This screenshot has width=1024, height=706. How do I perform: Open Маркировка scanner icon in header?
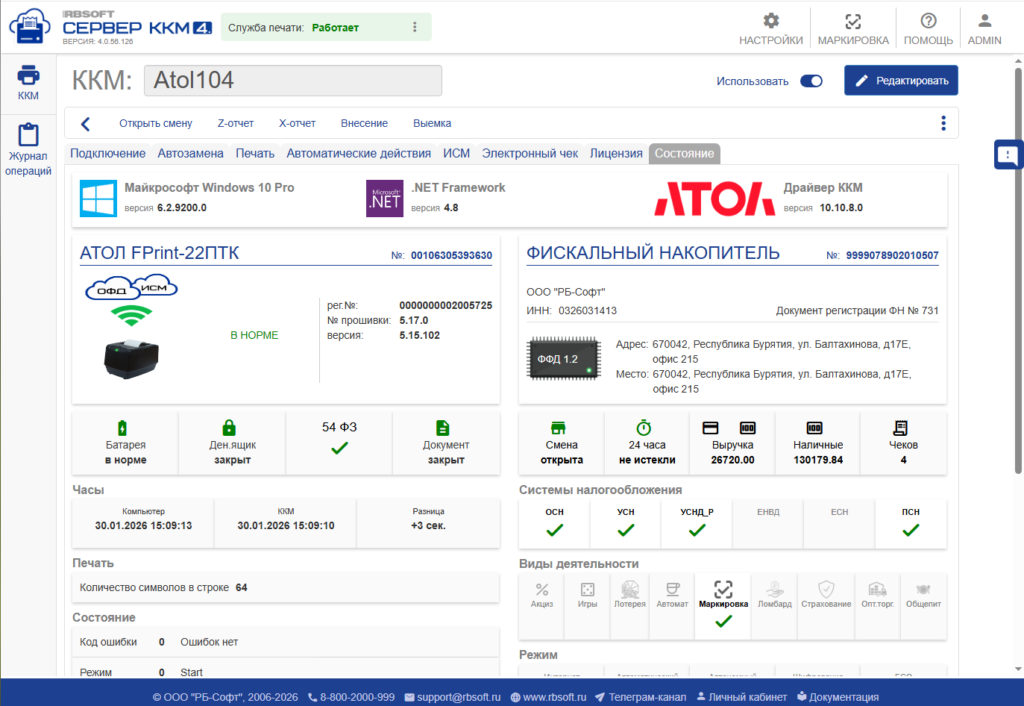[852, 21]
